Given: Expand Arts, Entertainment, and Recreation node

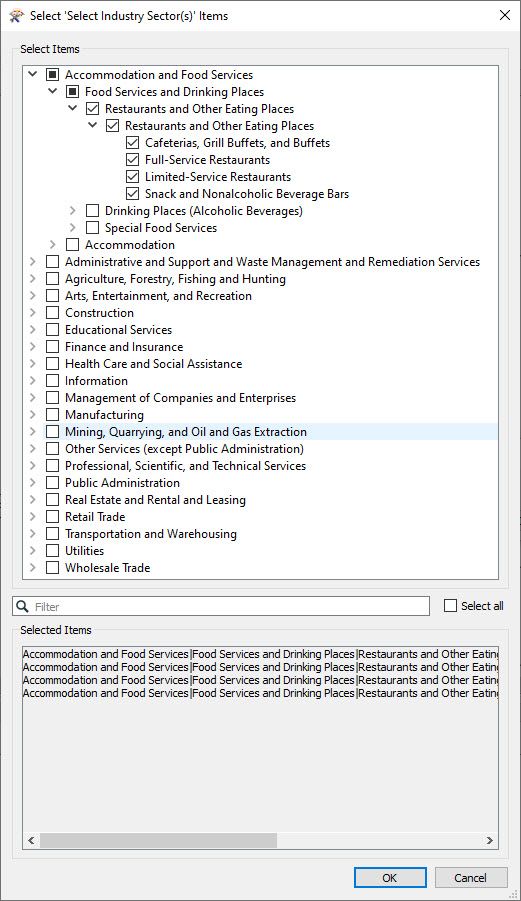Looking at the screenshot, I should tap(33, 295).
